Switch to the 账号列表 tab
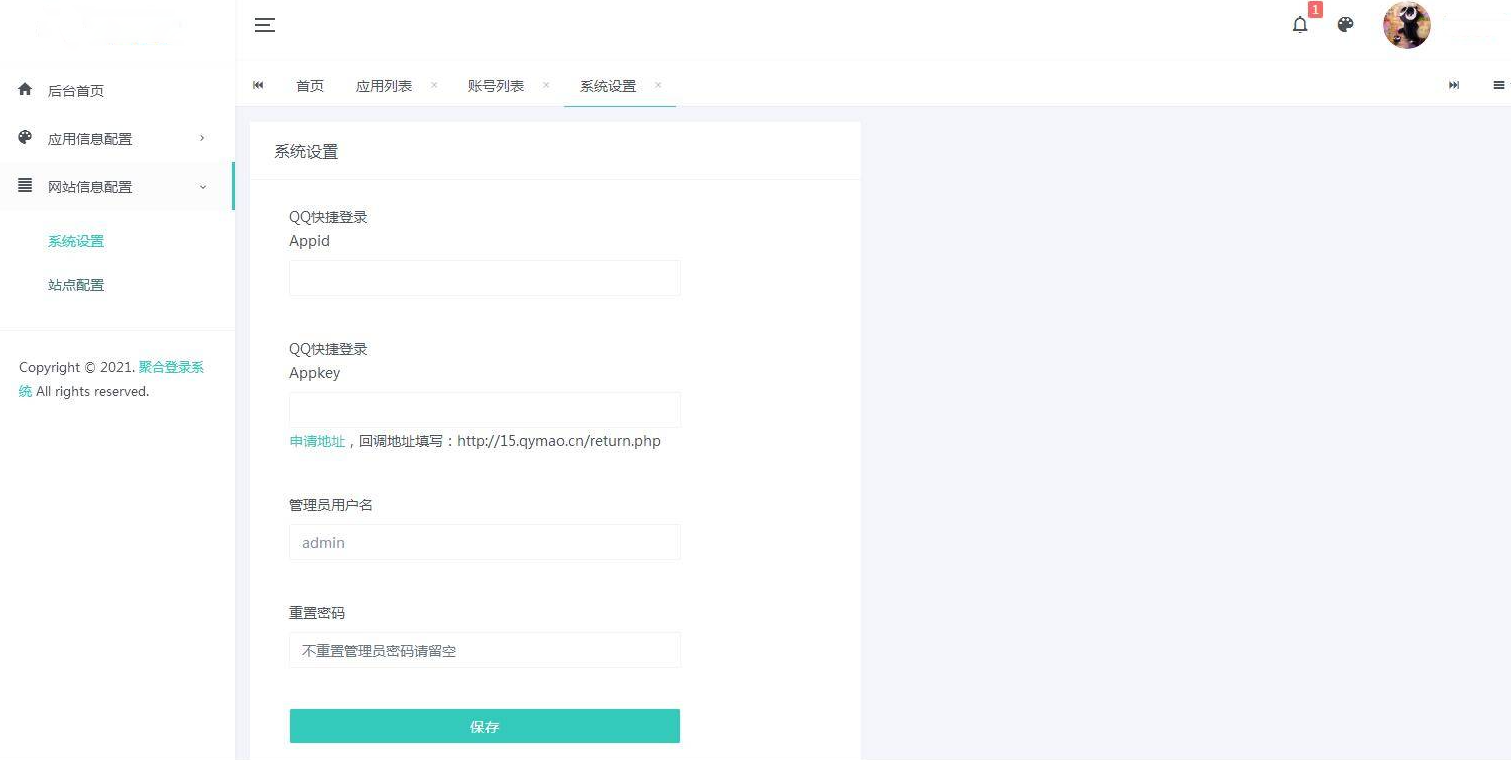 (x=496, y=86)
